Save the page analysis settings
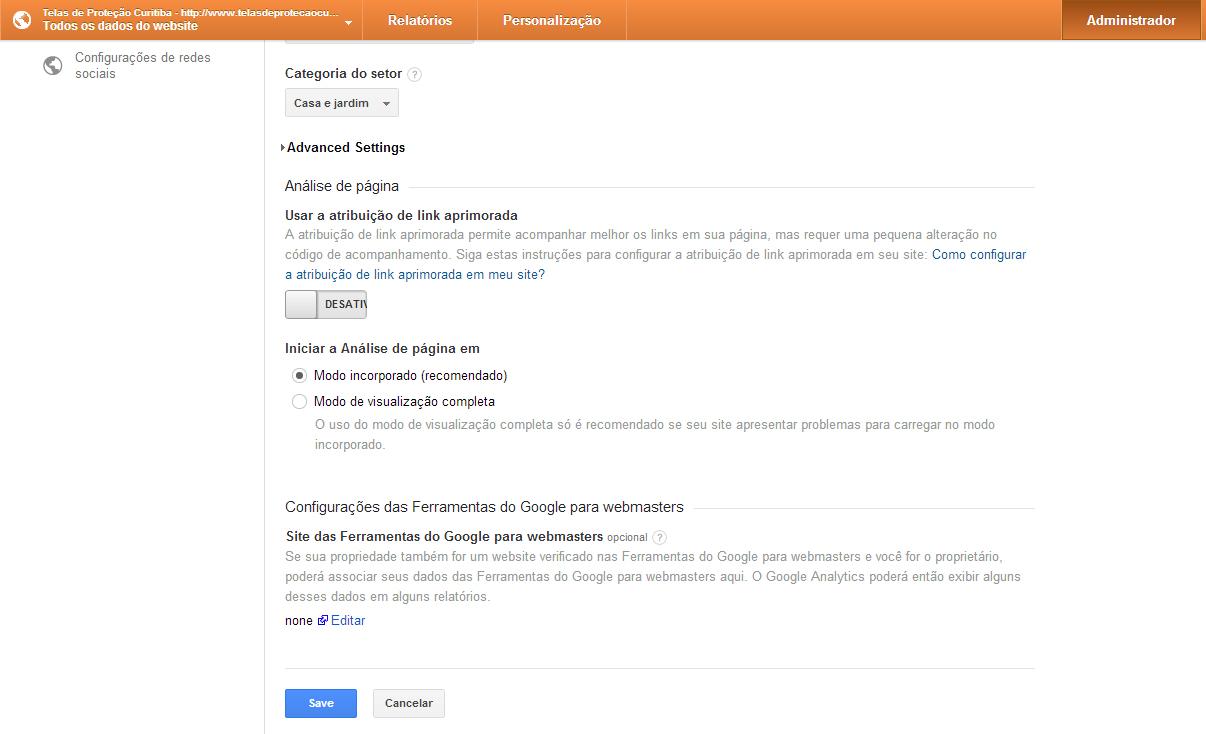The width and height of the screenshot is (1206, 734). tap(320, 703)
